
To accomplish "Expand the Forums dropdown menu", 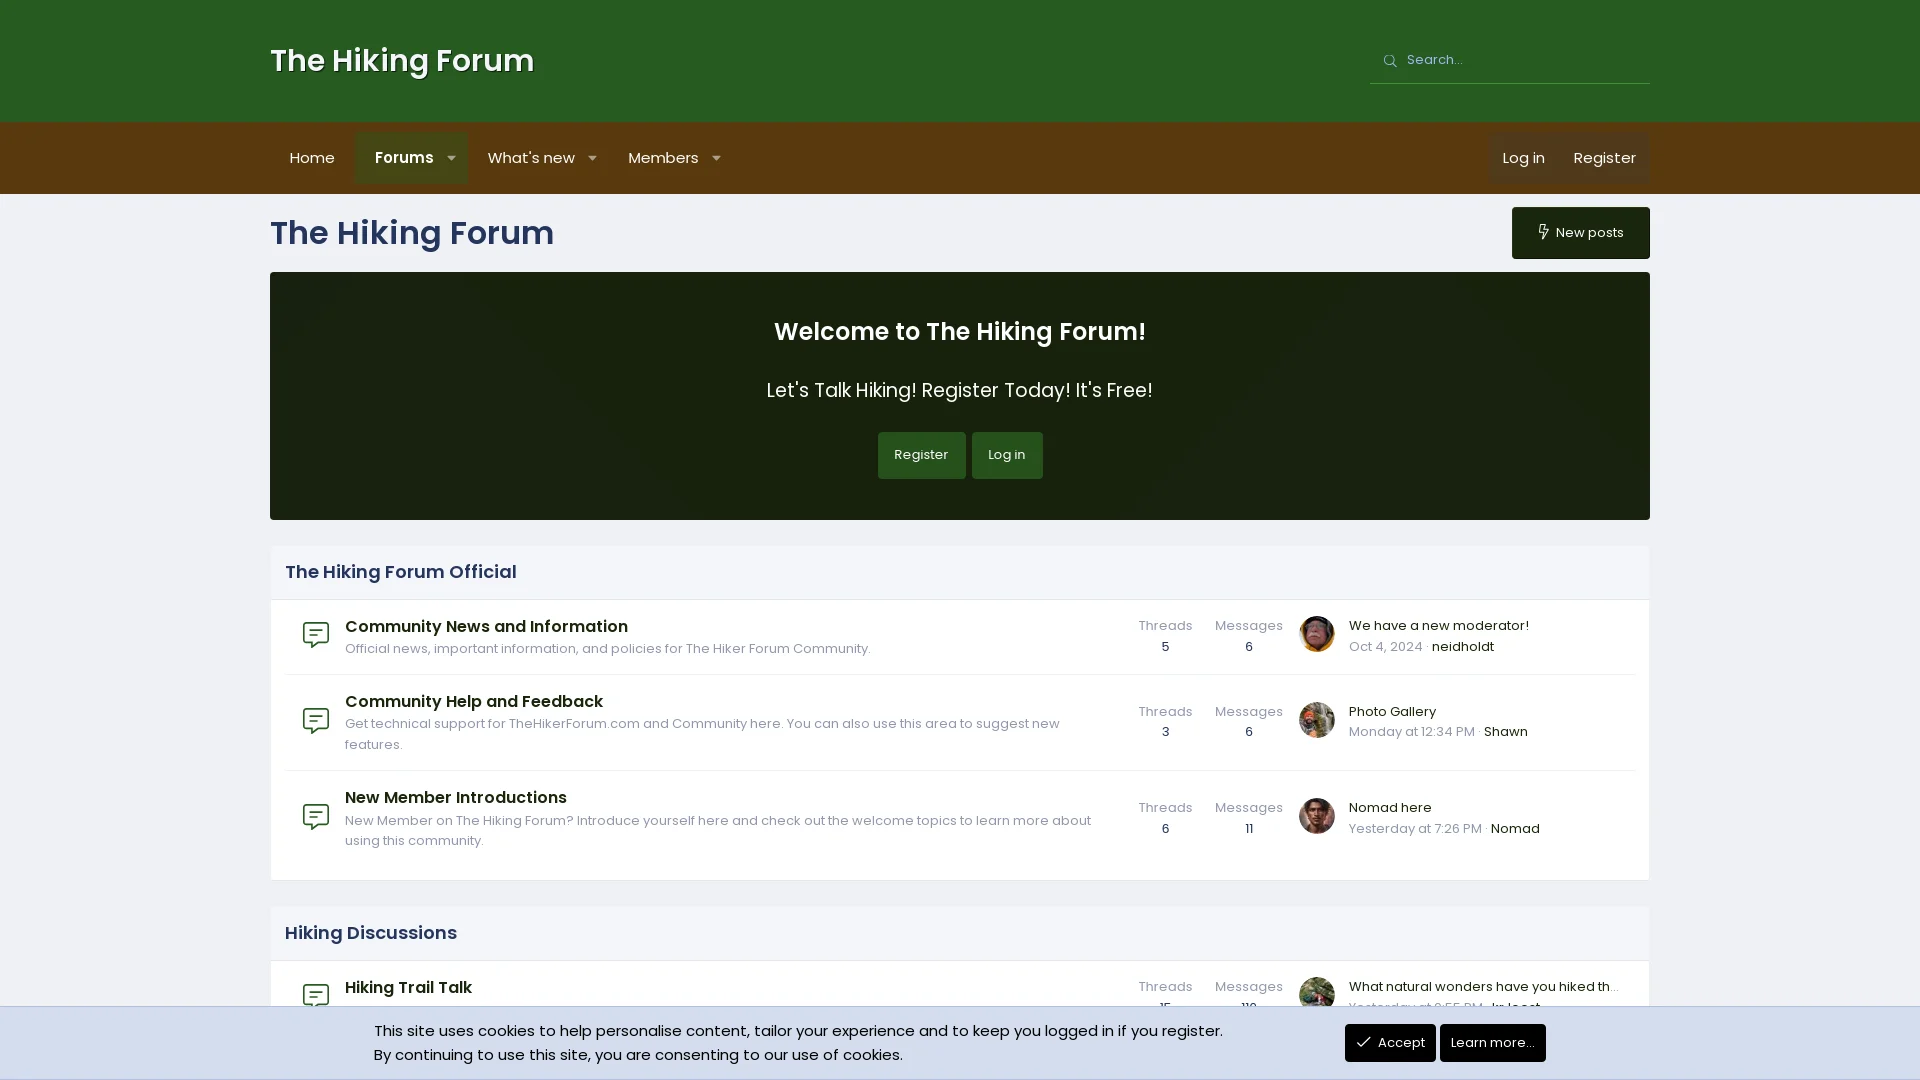I will coord(451,157).
